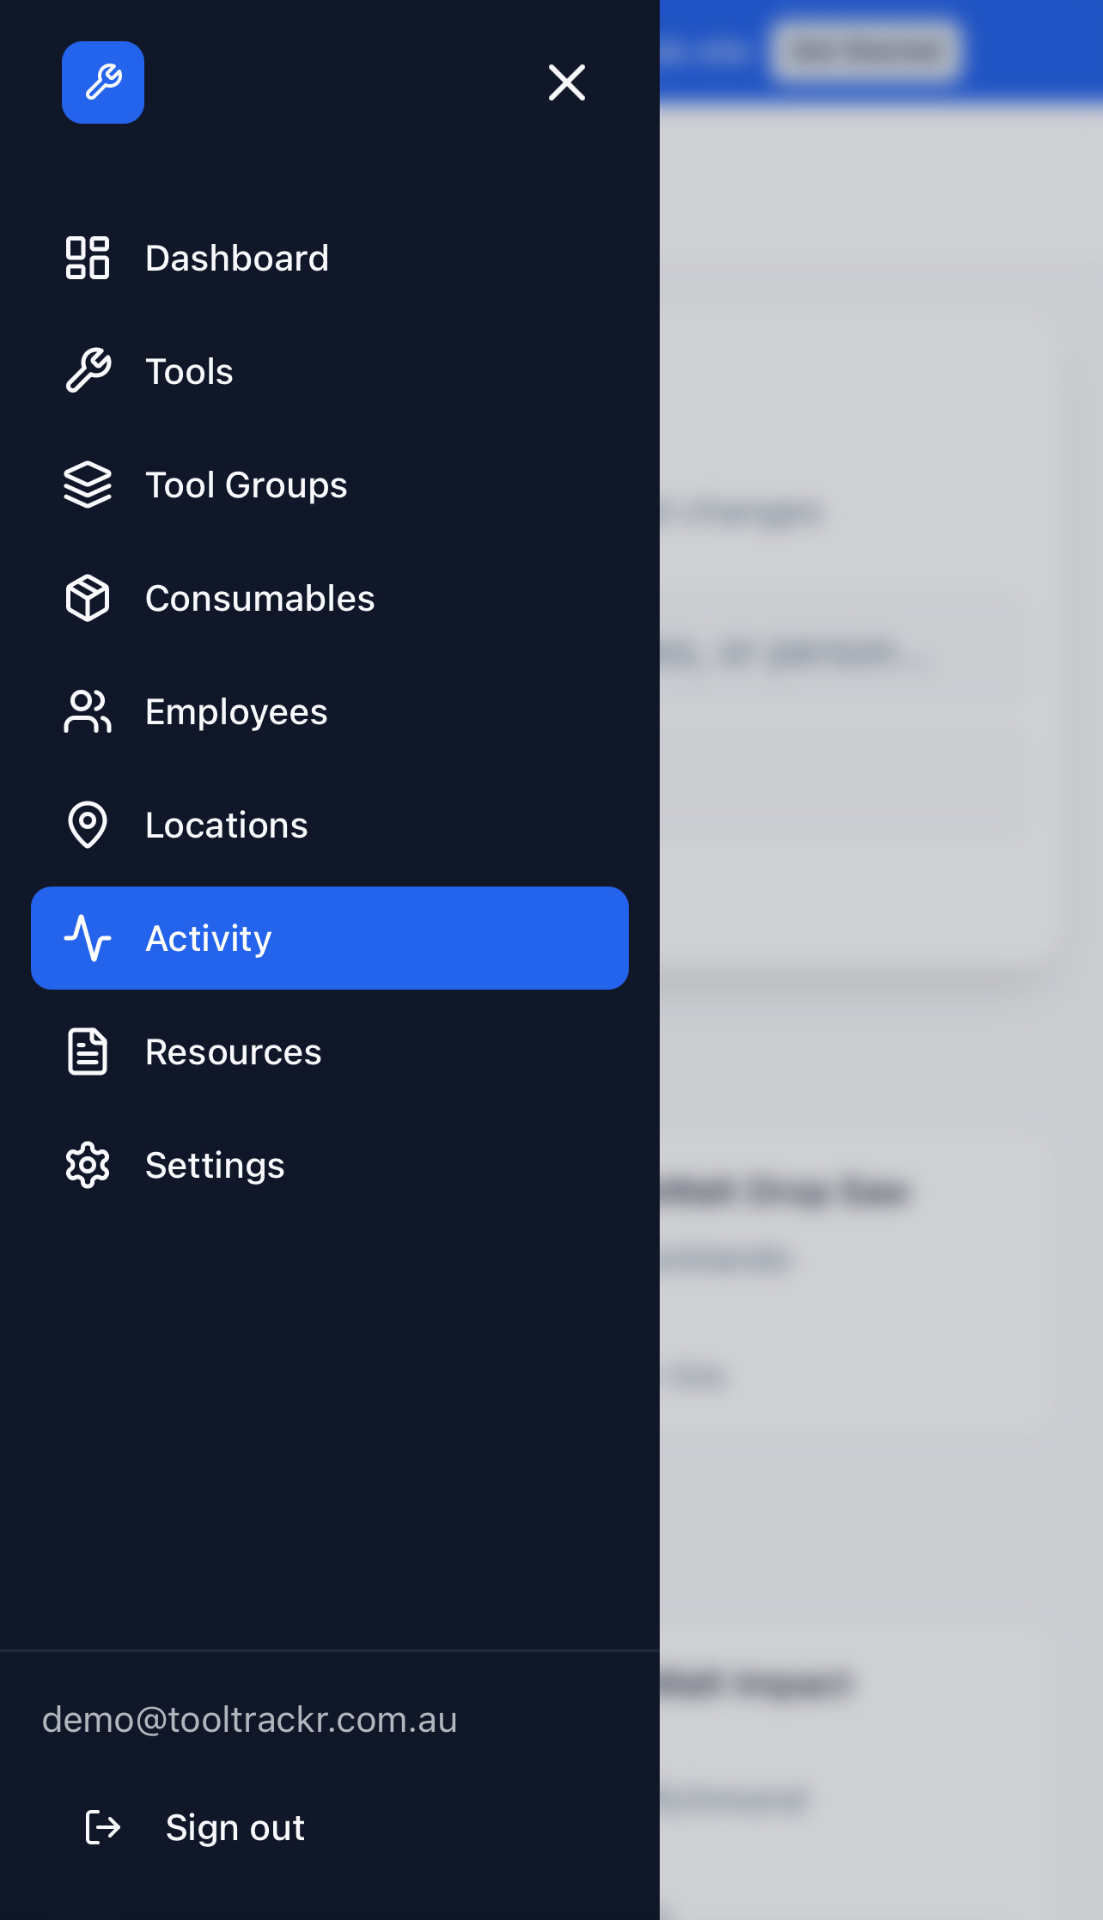The width and height of the screenshot is (1103, 1920).
Task: Click the Employees people icon
Action: pos(88,712)
